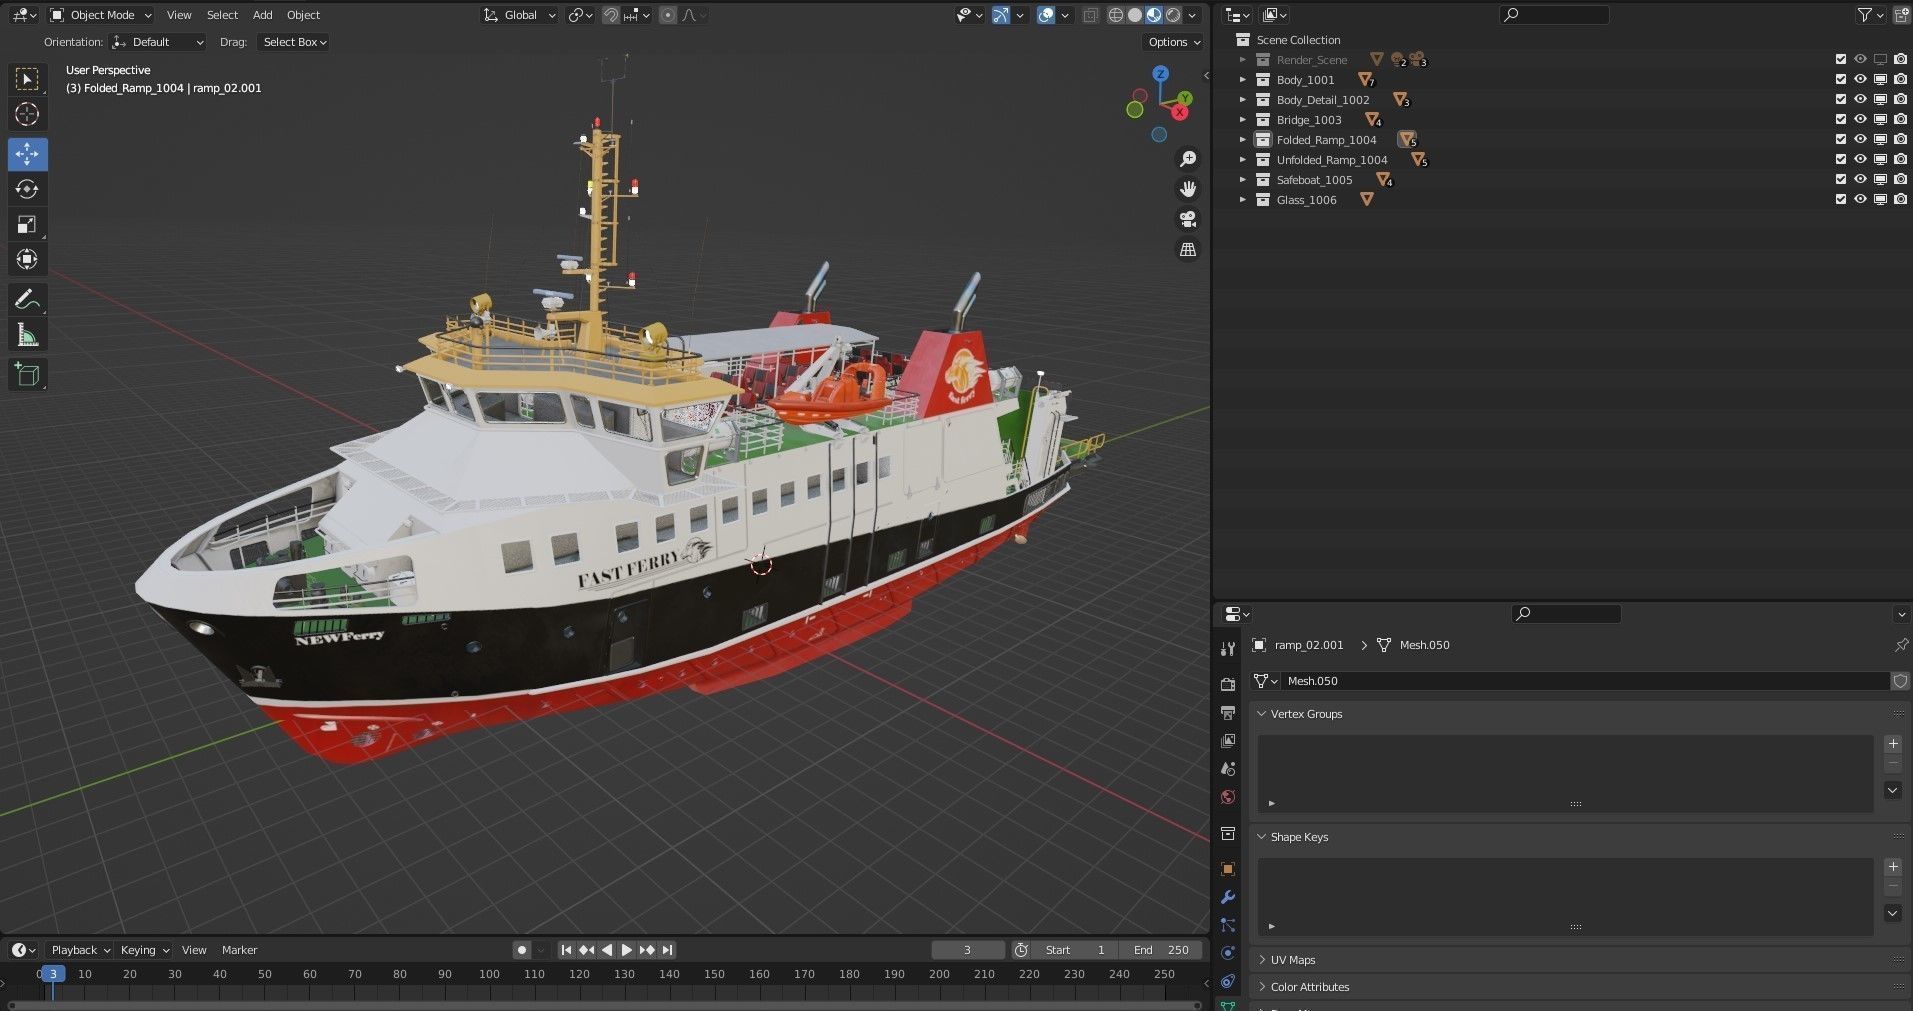
Task: Switch to solid viewport shading
Action: click(x=1135, y=15)
